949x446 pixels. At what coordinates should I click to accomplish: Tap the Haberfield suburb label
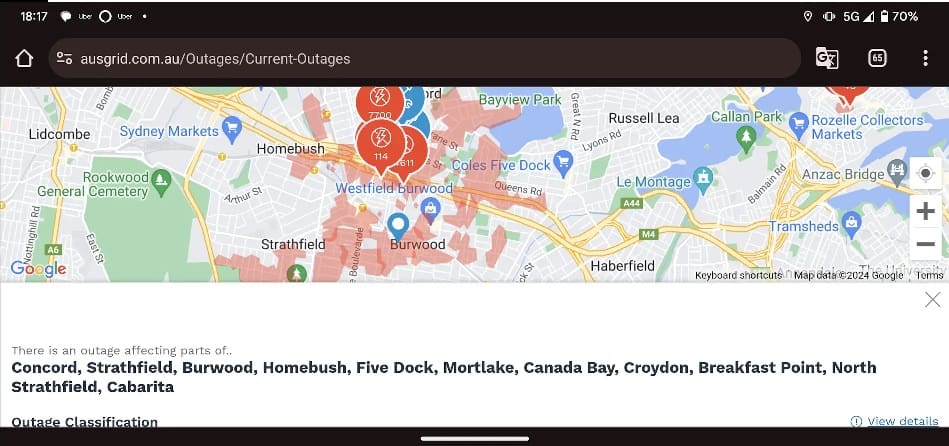(622, 266)
